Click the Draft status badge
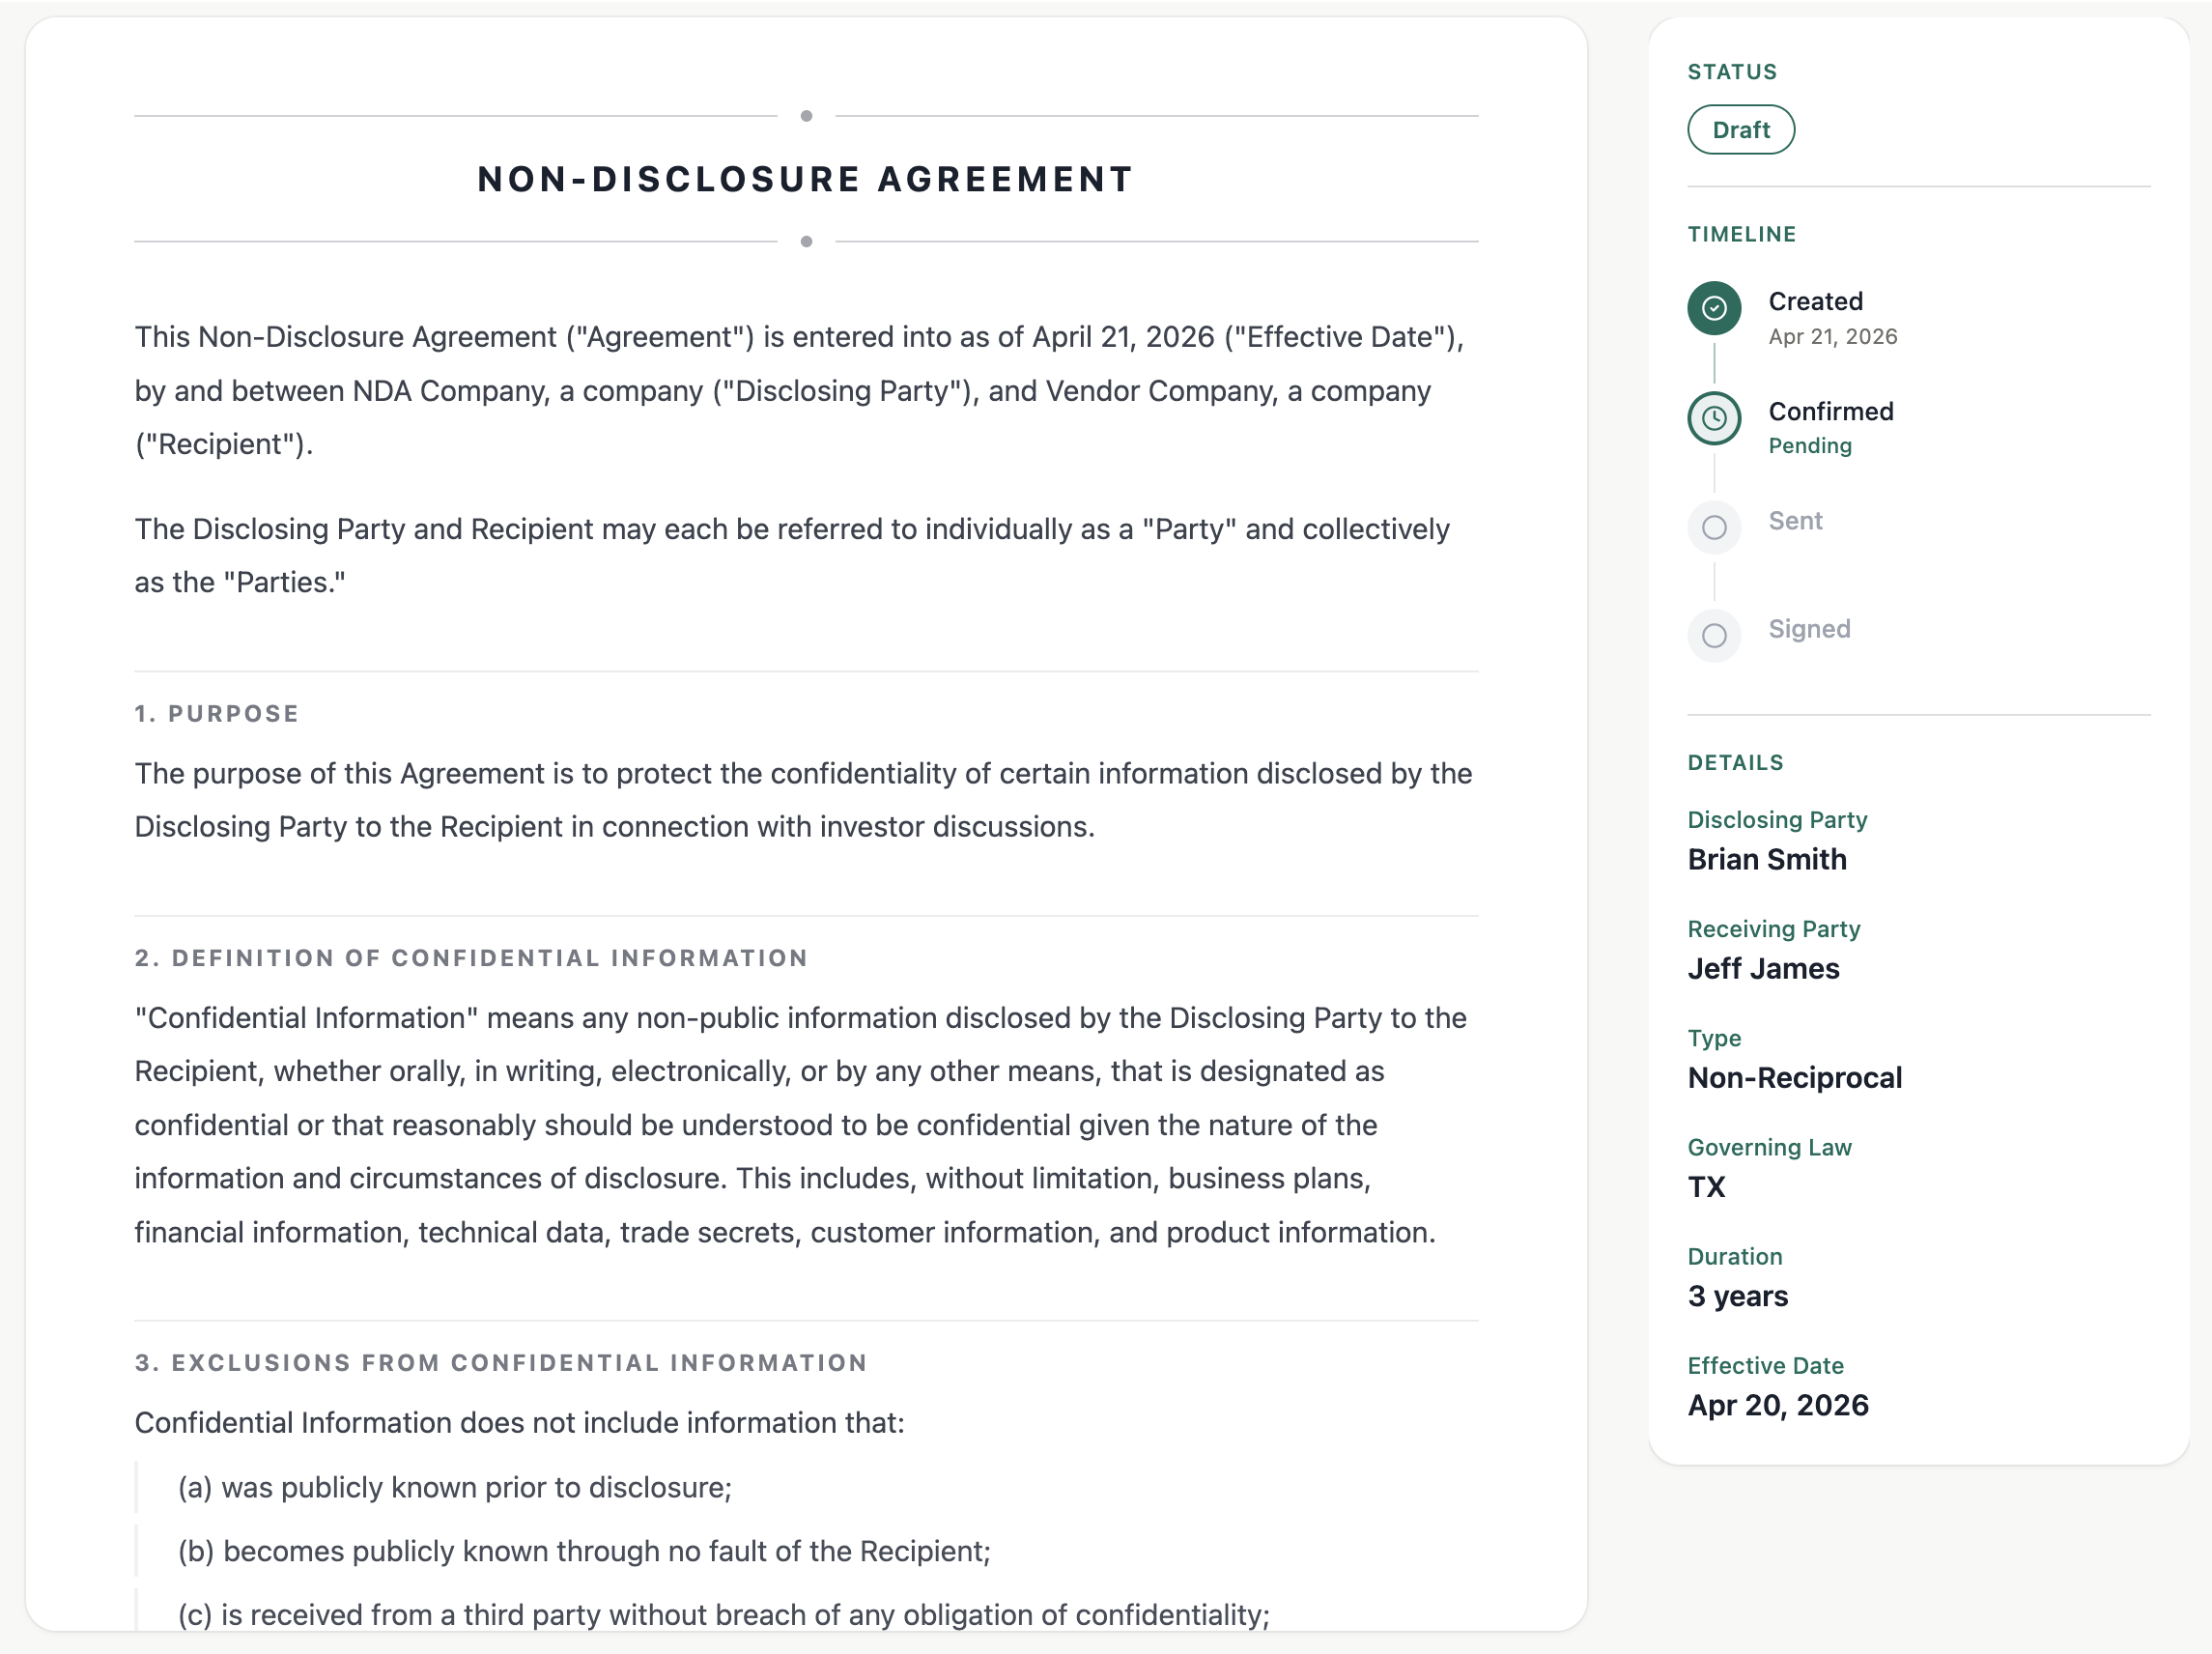 point(1740,130)
